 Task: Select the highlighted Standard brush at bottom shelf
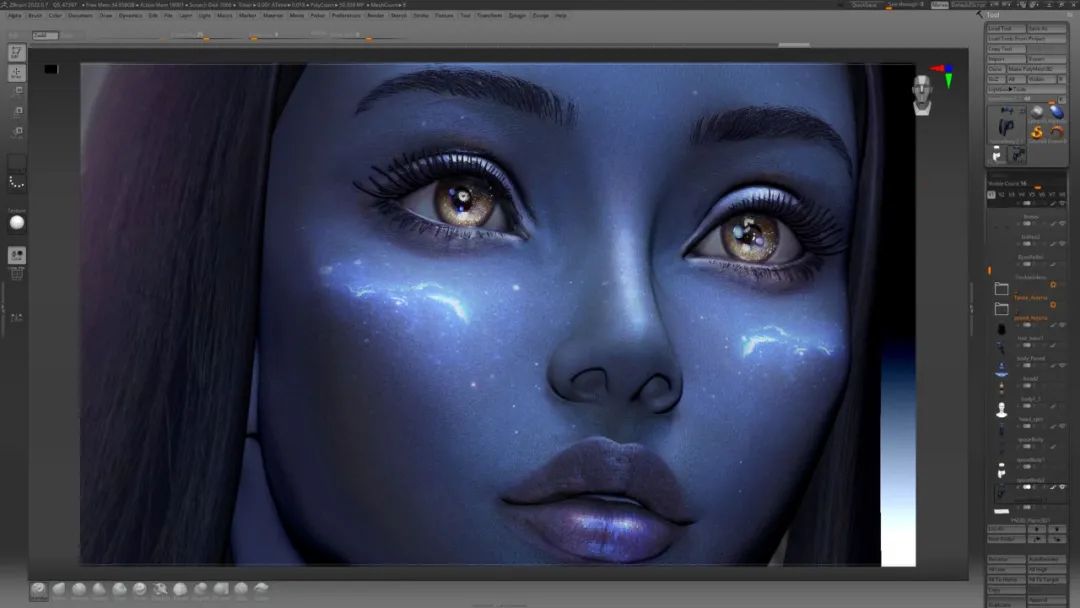click(39, 590)
